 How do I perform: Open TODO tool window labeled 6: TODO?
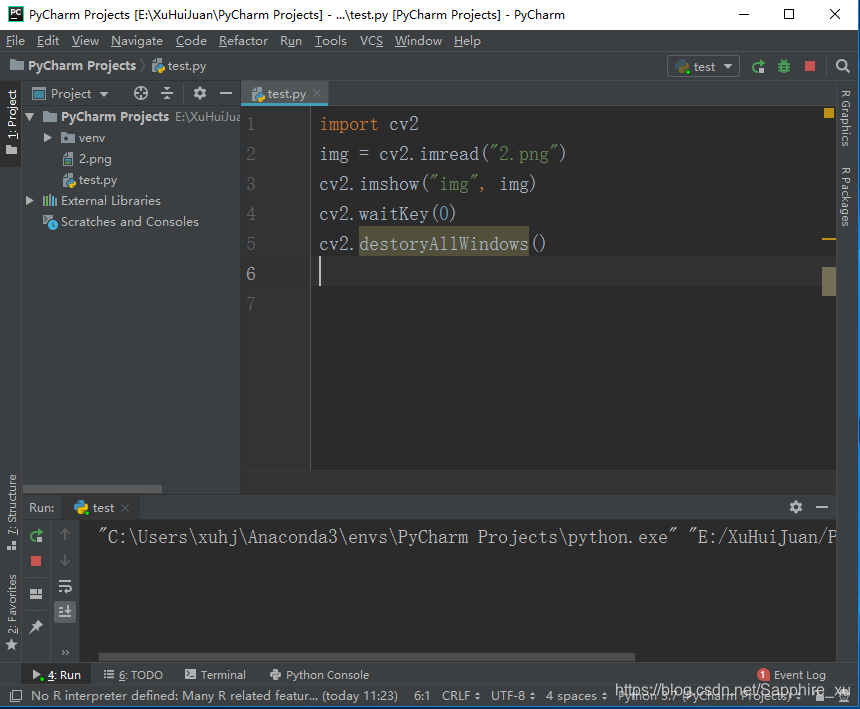pos(133,674)
